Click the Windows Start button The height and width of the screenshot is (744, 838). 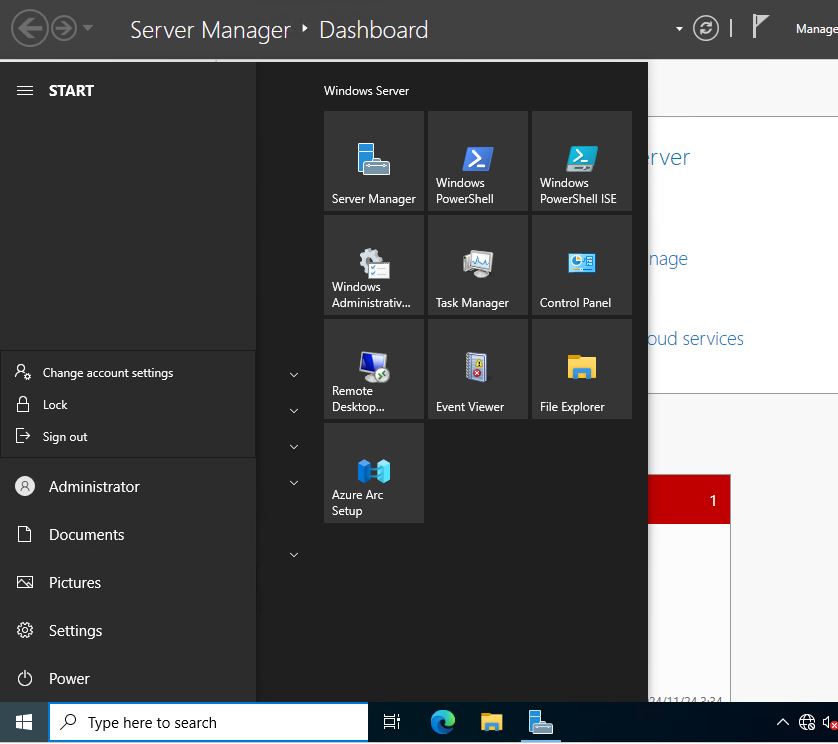[24, 723]
